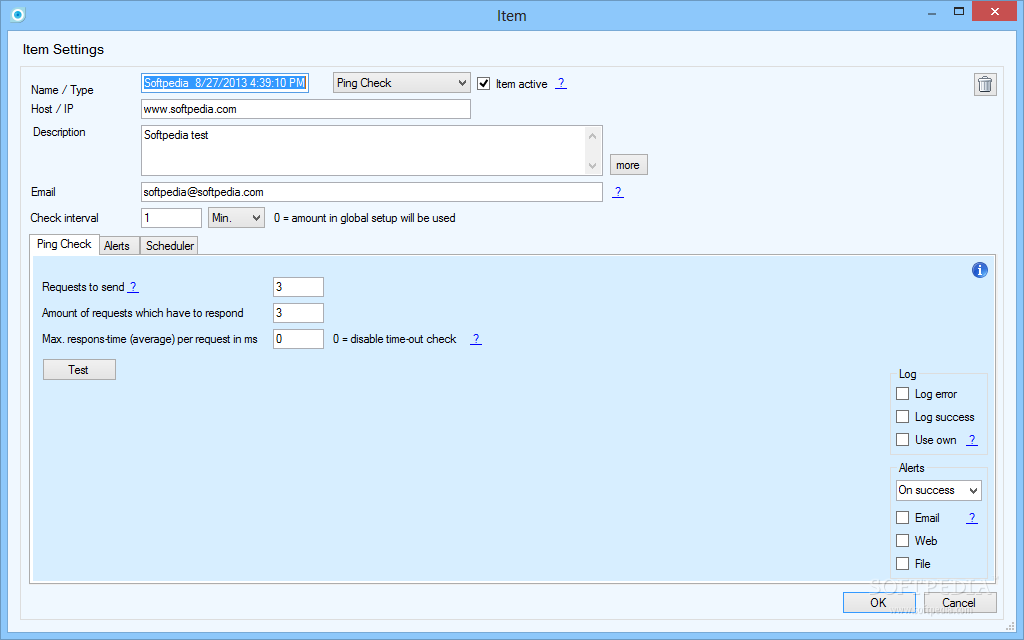Click the Host / IP field
1024x640 pixels.
306,109
